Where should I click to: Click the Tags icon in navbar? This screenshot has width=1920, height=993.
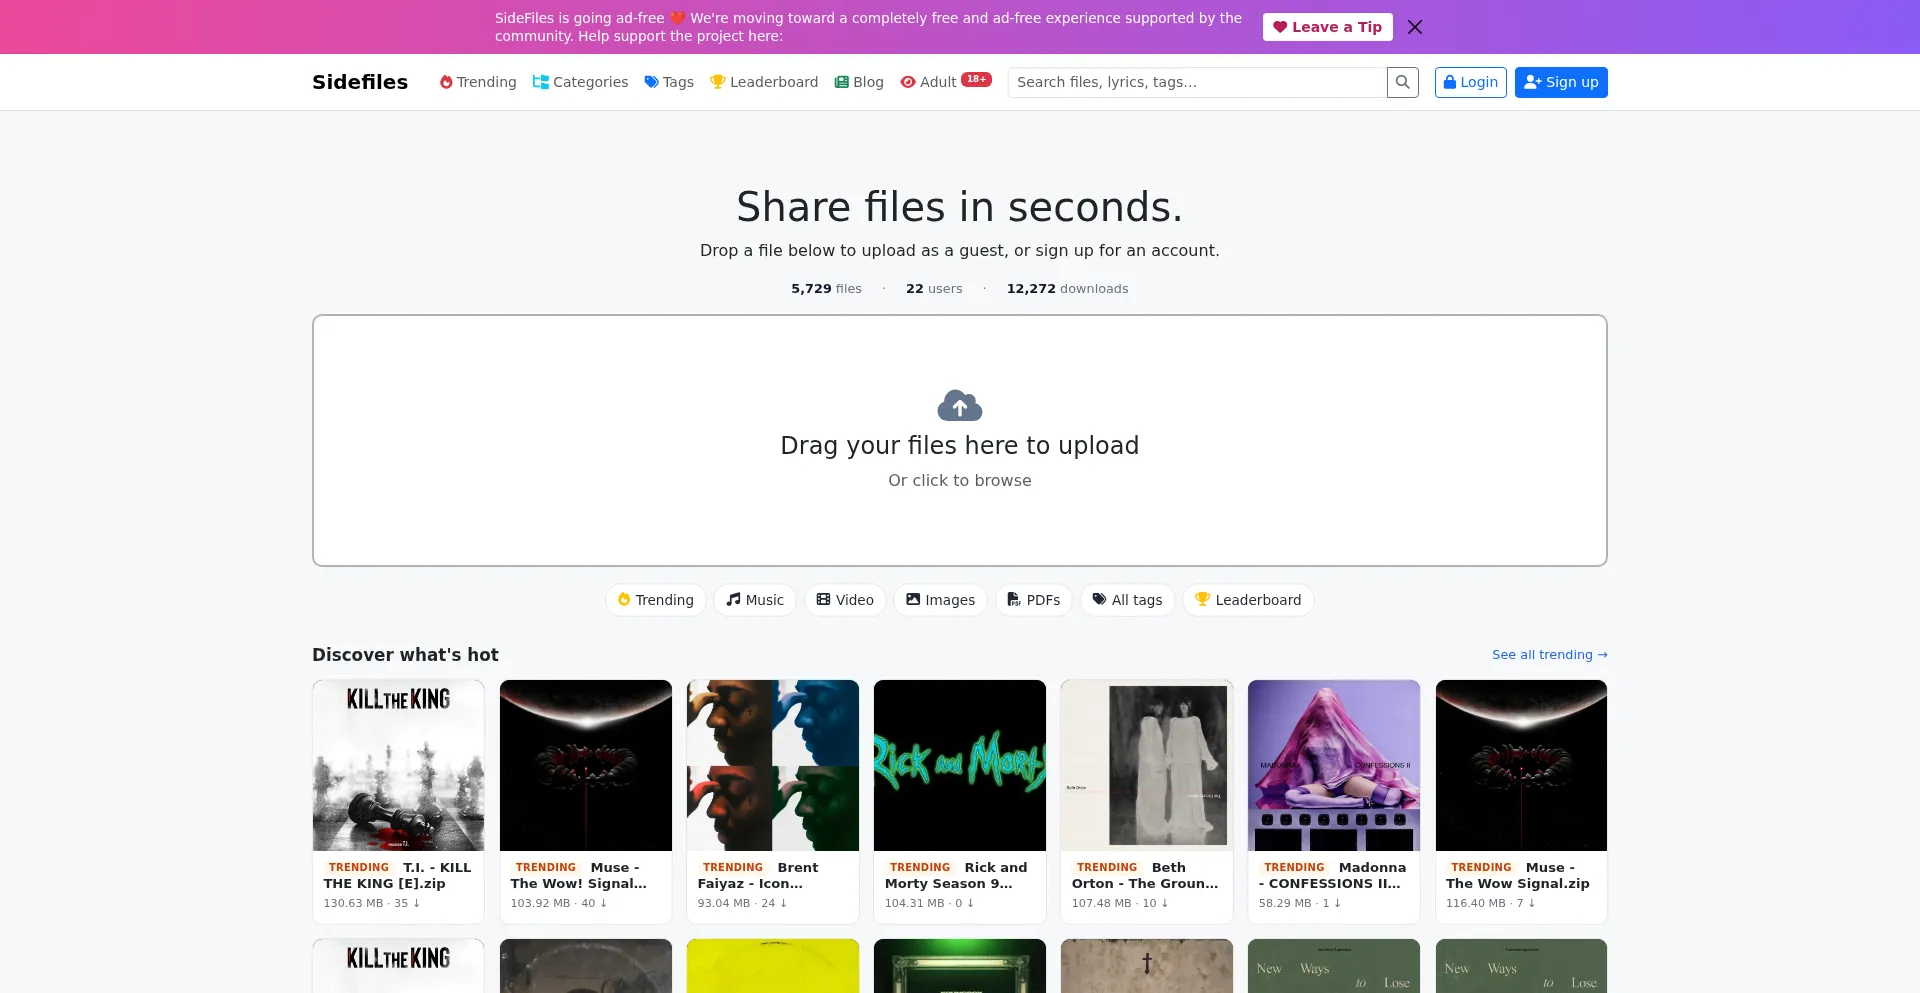(x=652, y=82)
